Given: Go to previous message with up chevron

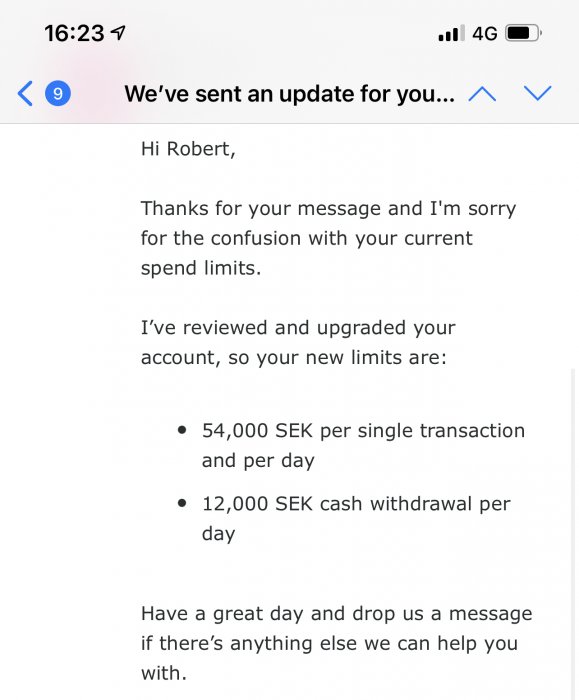Looking at the screenshot, I should [x=482, y=94].
